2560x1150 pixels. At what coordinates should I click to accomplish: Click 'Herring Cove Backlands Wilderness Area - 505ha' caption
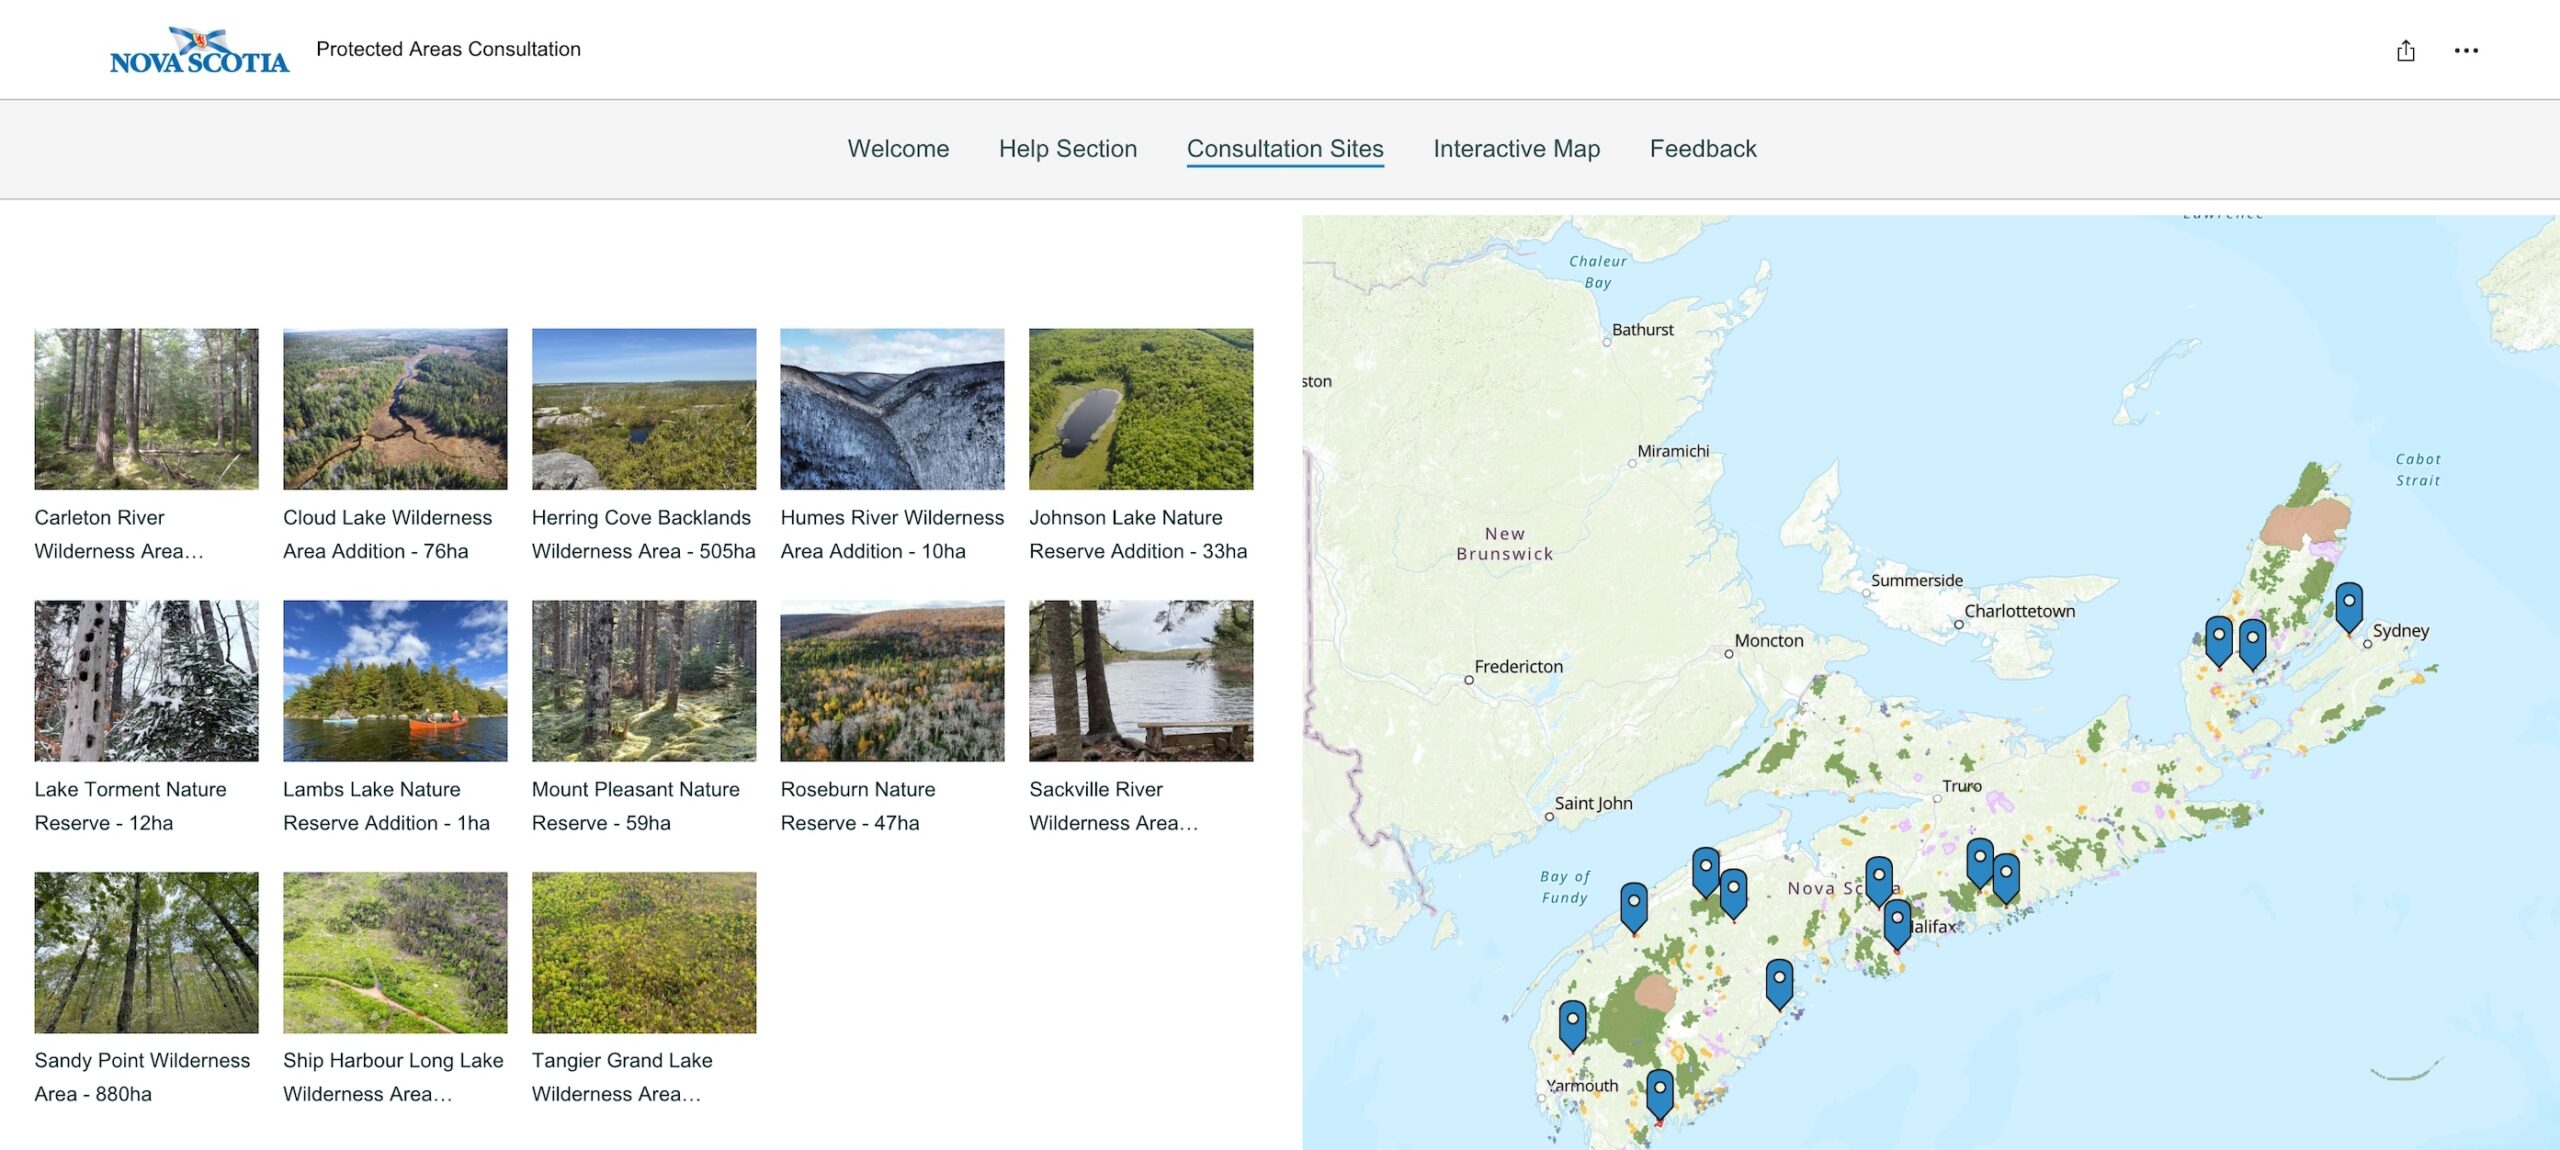(644, 534)
